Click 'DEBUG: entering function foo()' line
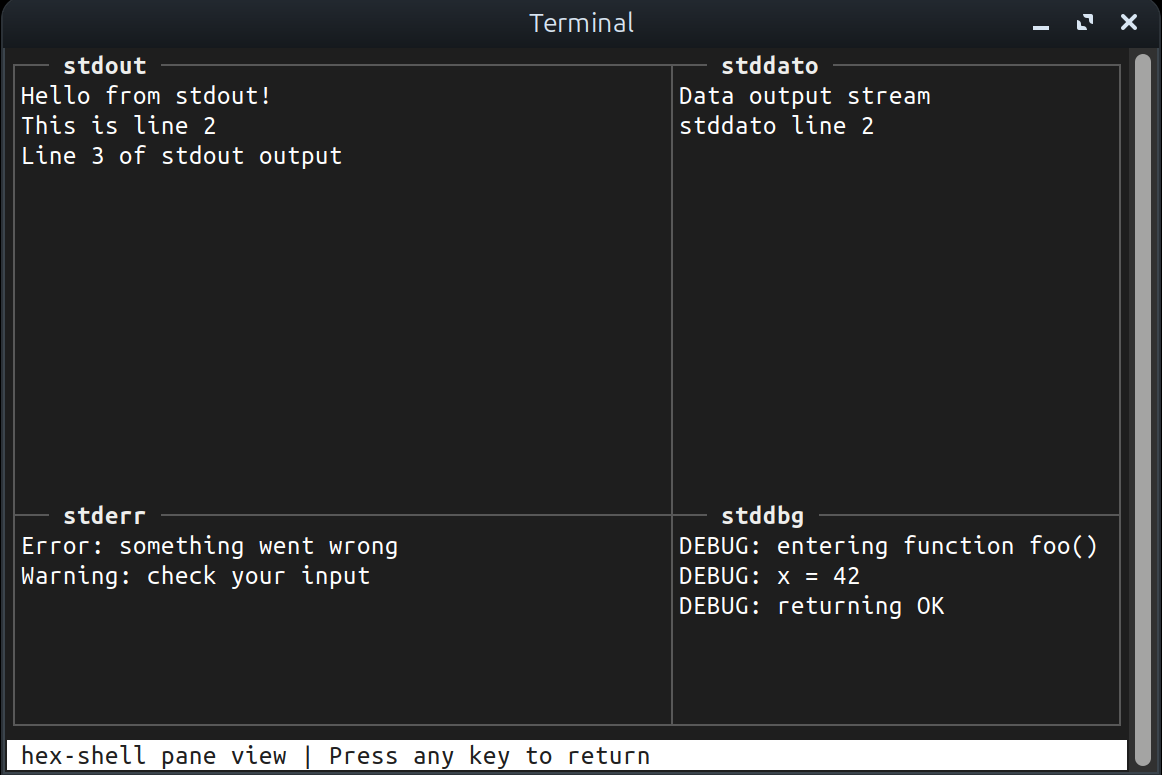The height and width of the screenshot is (775, 1162). coord(888,546)
